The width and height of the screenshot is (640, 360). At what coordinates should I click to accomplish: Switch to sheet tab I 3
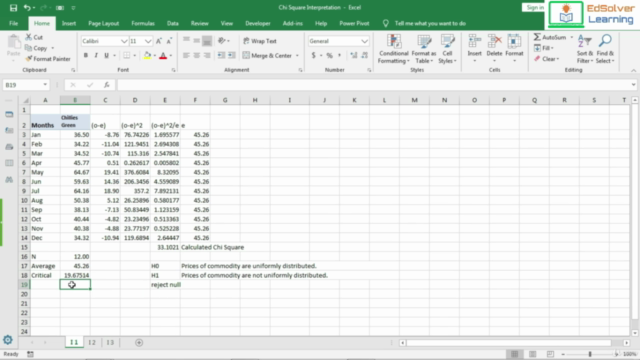tap(110, 342)
